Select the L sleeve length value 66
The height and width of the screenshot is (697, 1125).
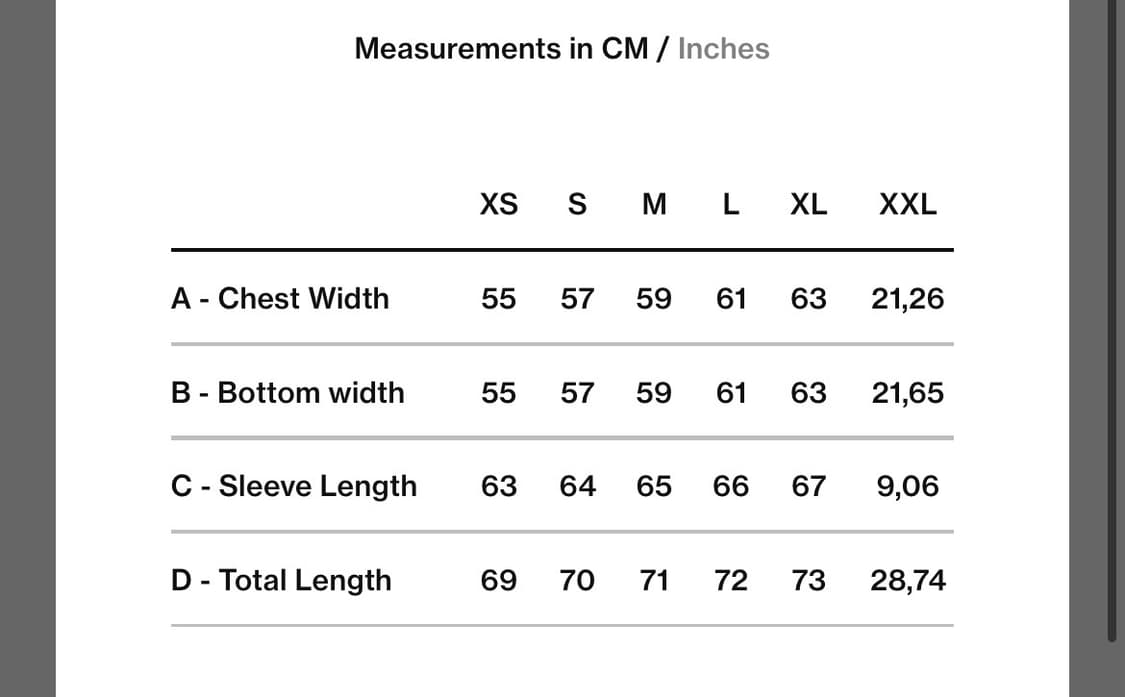click(x=731, y=486)
